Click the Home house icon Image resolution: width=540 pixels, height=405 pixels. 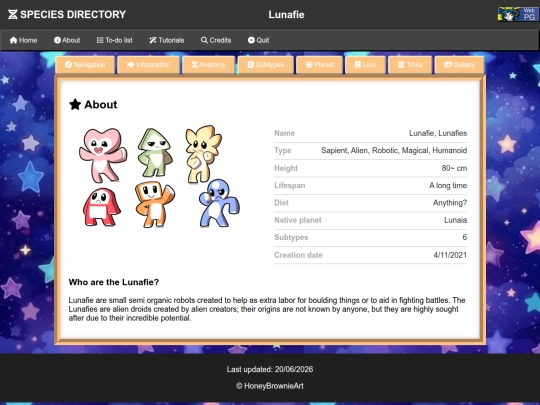pos(13,40)
